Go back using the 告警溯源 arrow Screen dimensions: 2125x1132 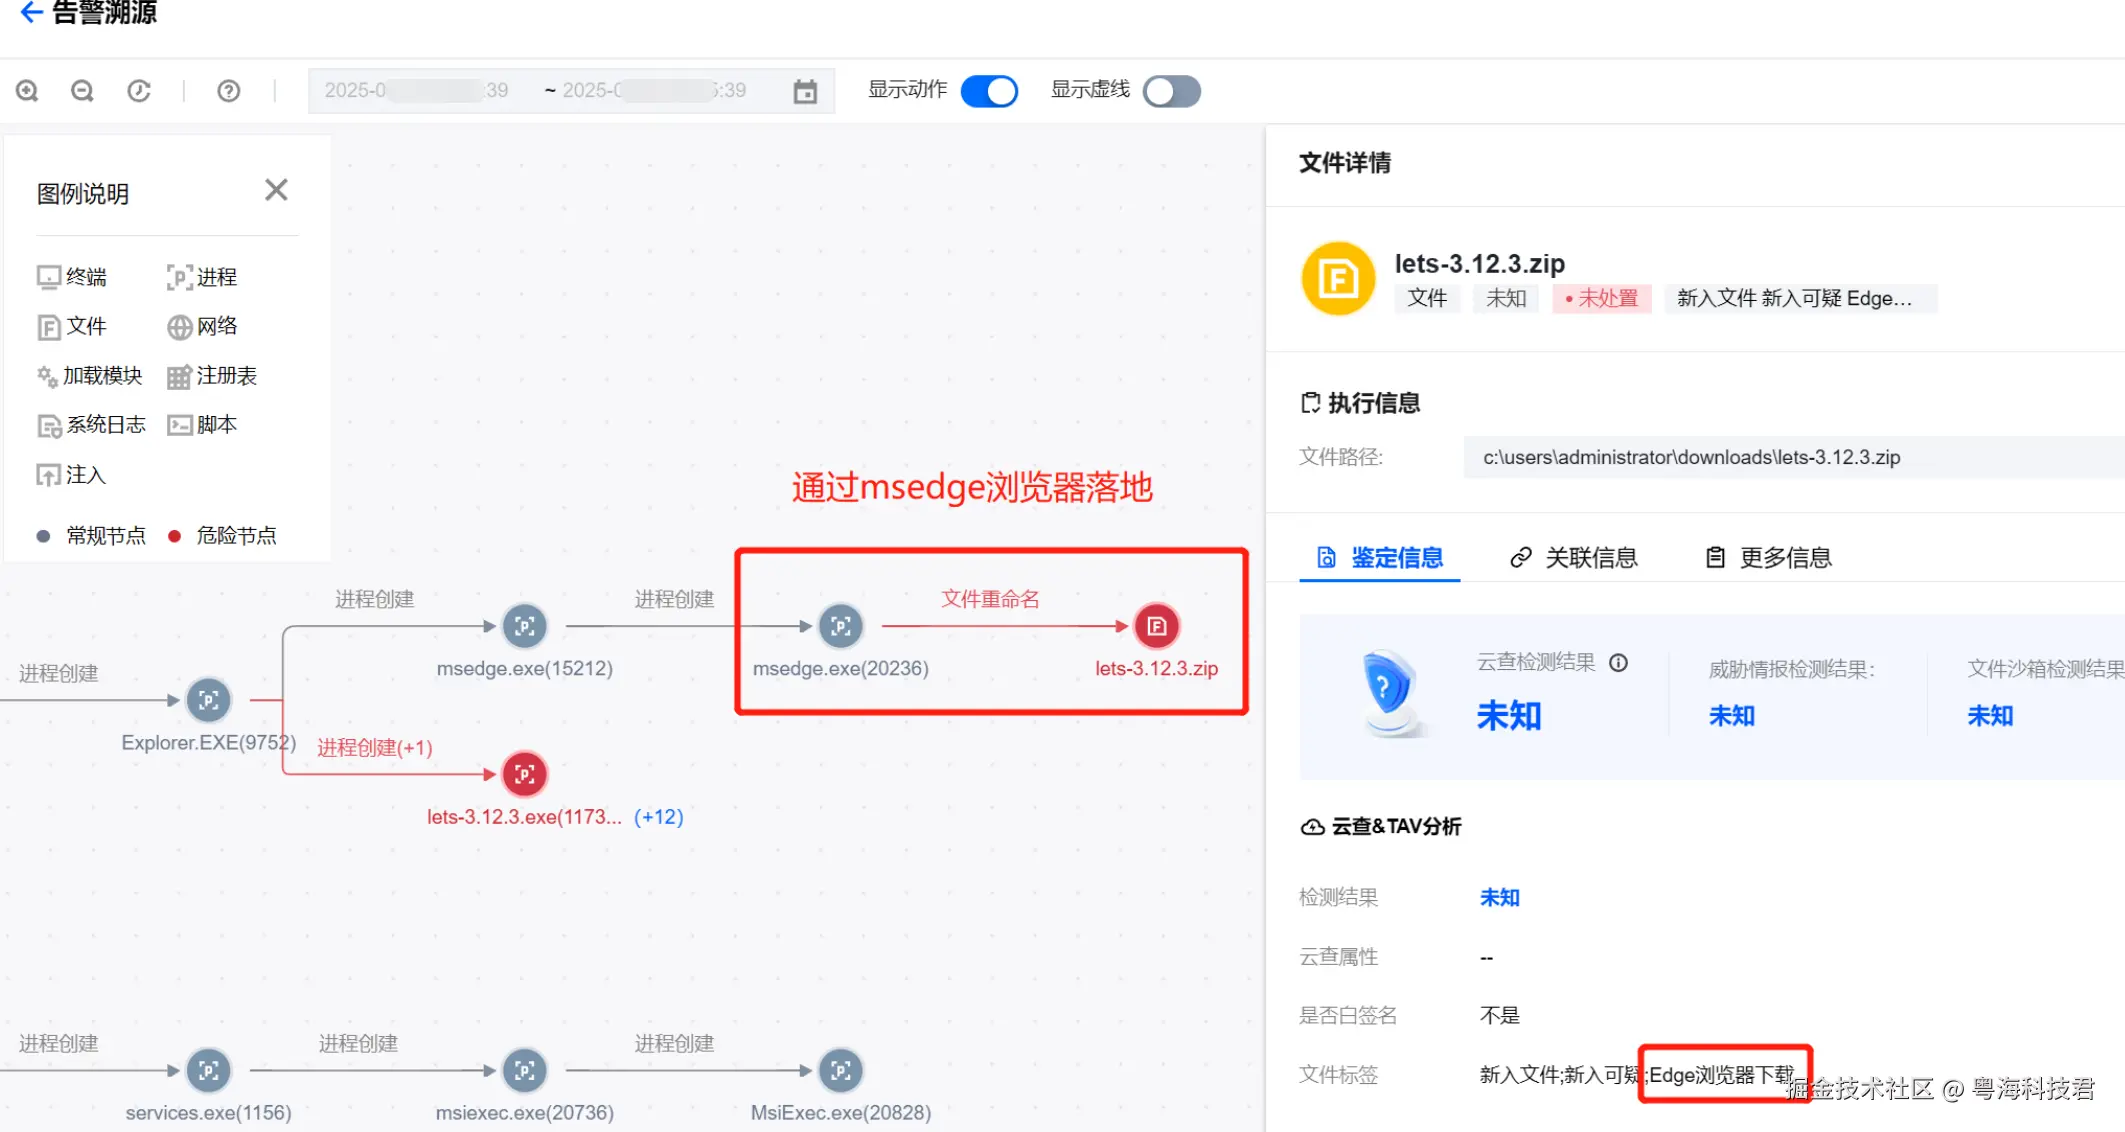(x=32, y=12)
